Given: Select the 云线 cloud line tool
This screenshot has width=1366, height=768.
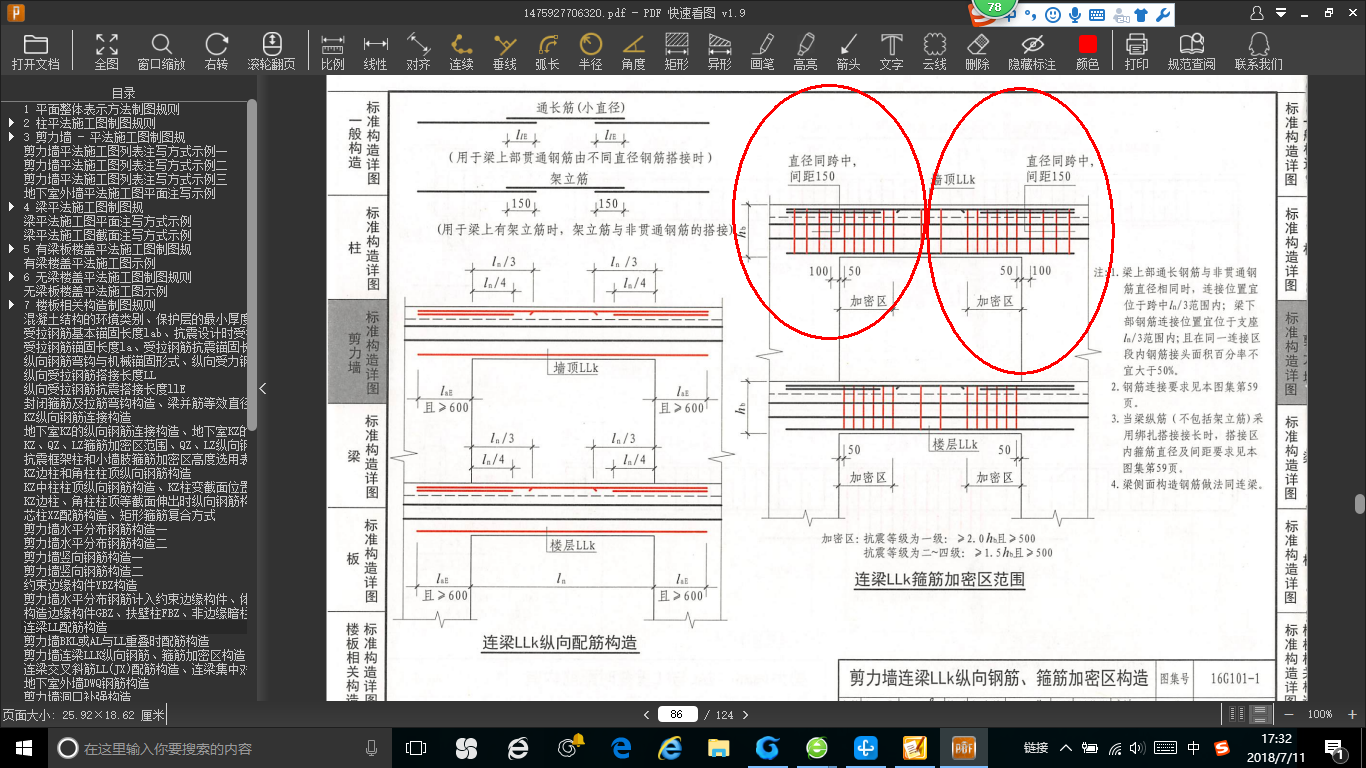Looking at the screenshot, I should (x=934, y=51).
